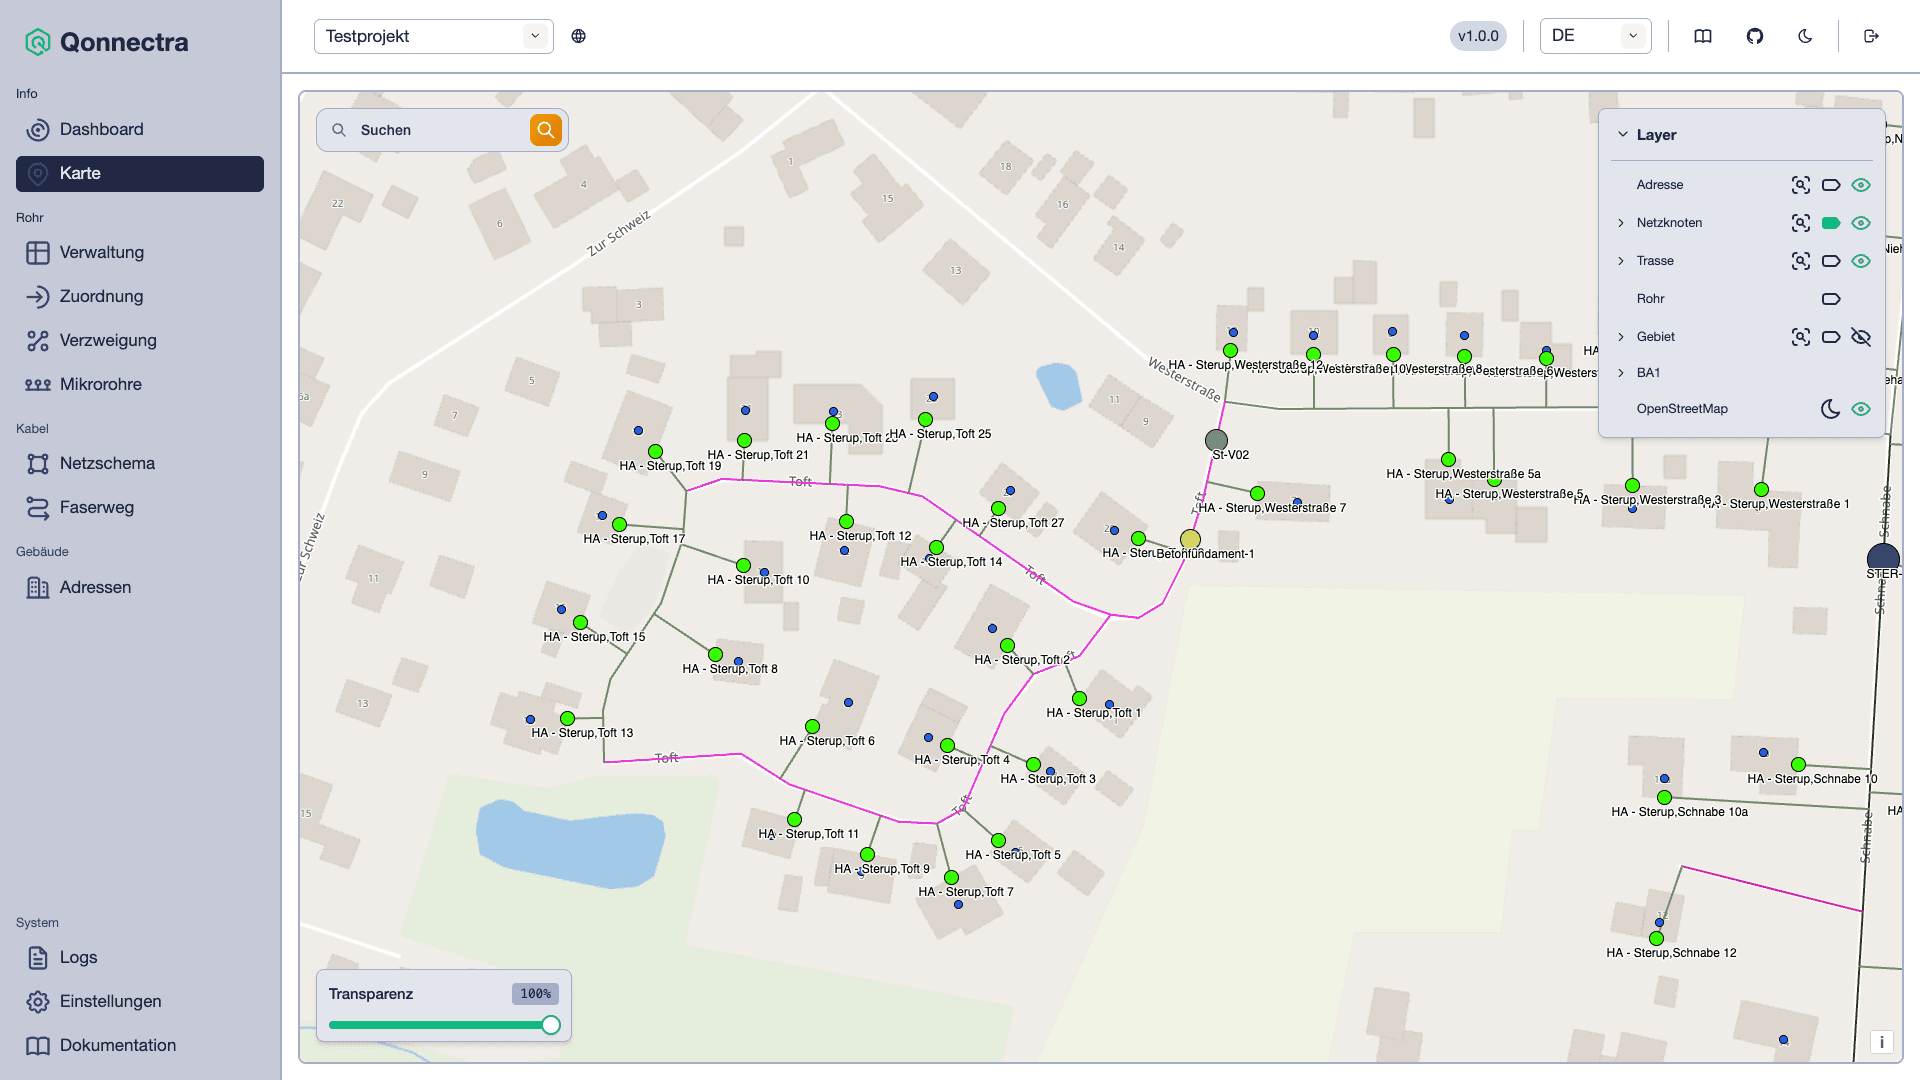Click the logout icon in header

coord(1872,36)
